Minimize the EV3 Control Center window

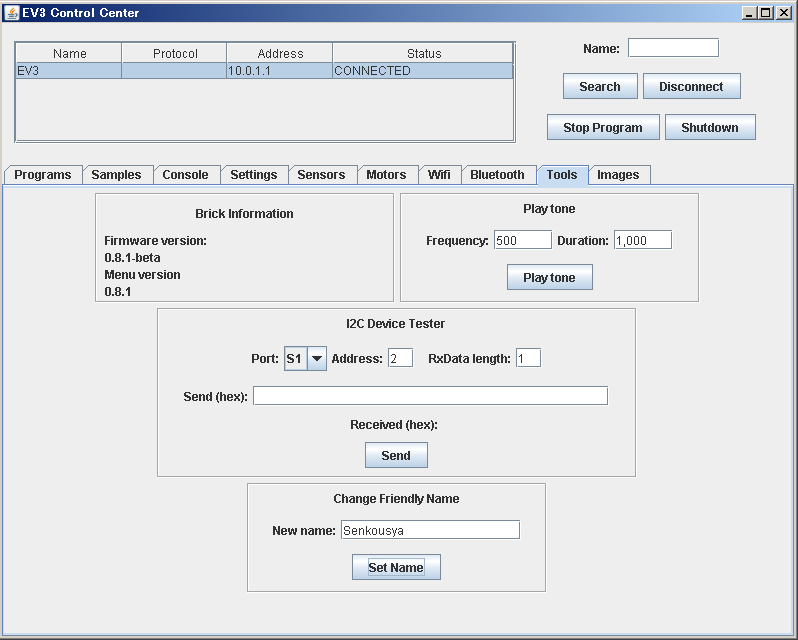tap(749, 13)
